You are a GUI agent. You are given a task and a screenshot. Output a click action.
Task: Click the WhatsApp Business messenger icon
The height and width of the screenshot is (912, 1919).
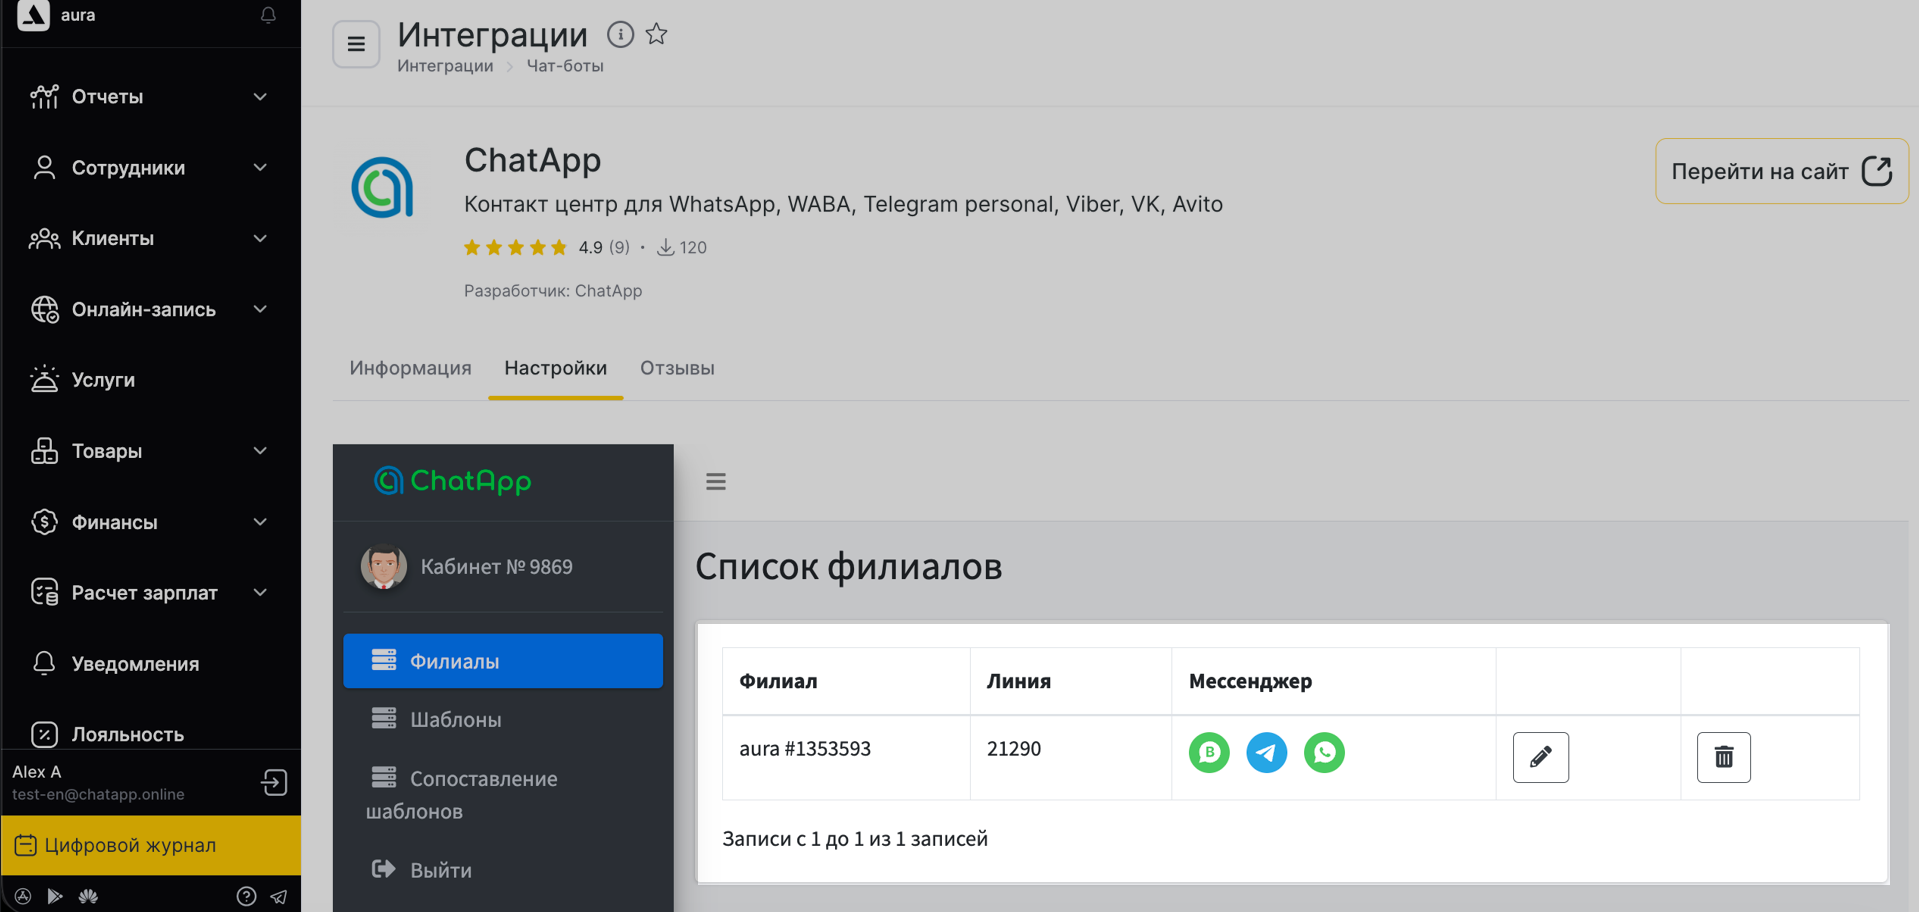(1209, 752)
